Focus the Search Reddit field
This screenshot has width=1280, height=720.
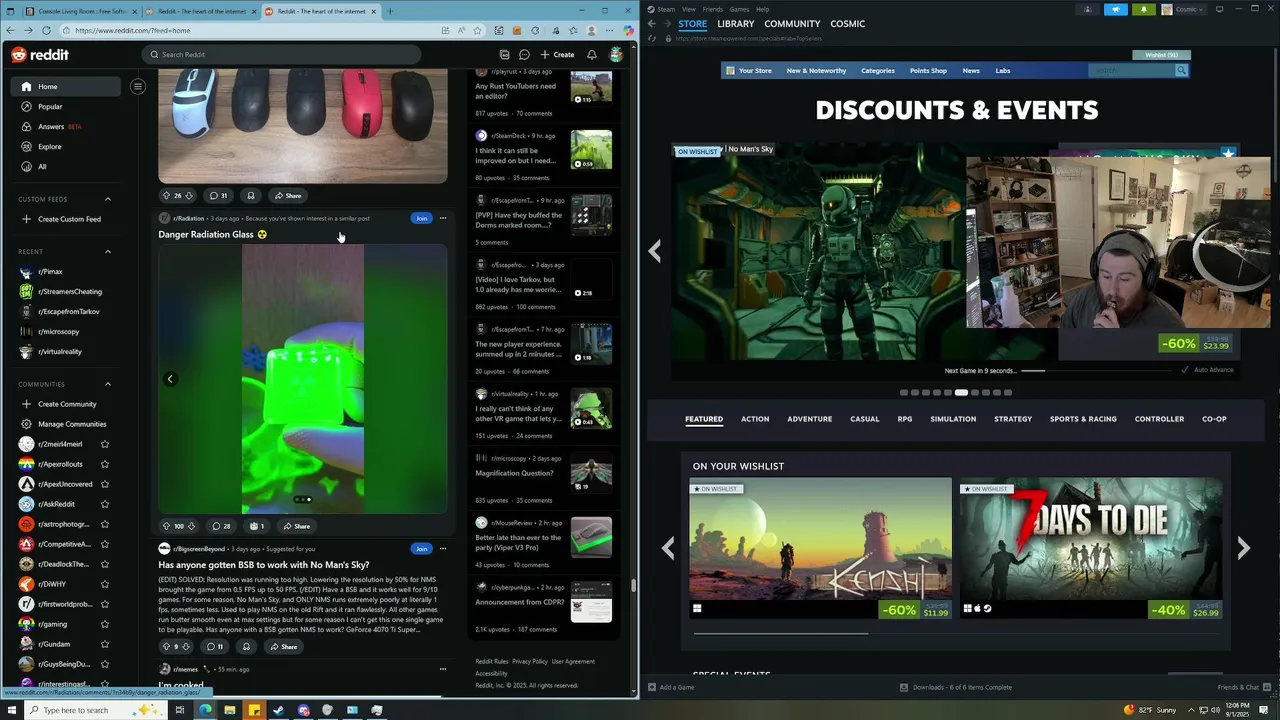283,54
